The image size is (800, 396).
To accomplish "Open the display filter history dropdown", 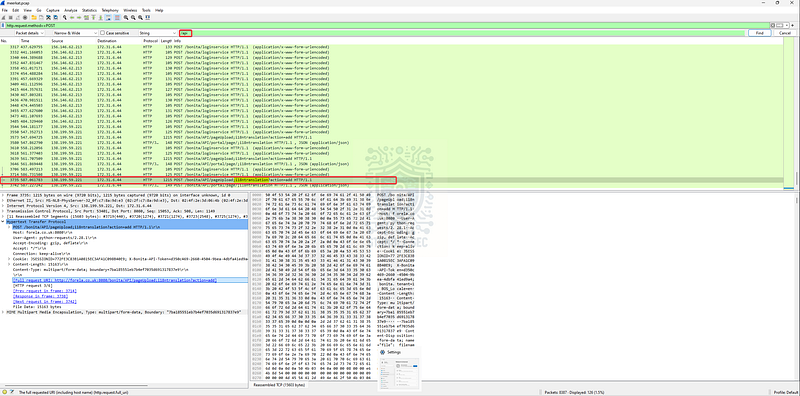I will 787,25.
